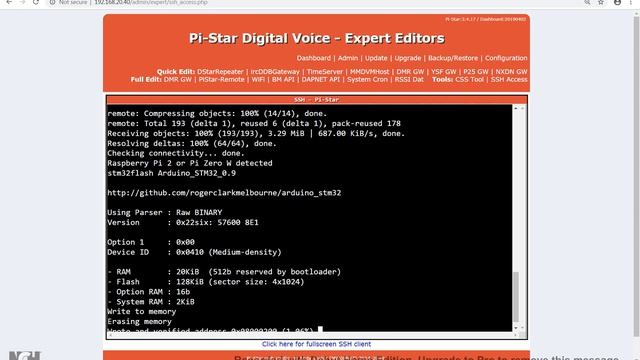Full edit the DMR GW file
This screenshot has width=640, height=360.
pos(178,79)
